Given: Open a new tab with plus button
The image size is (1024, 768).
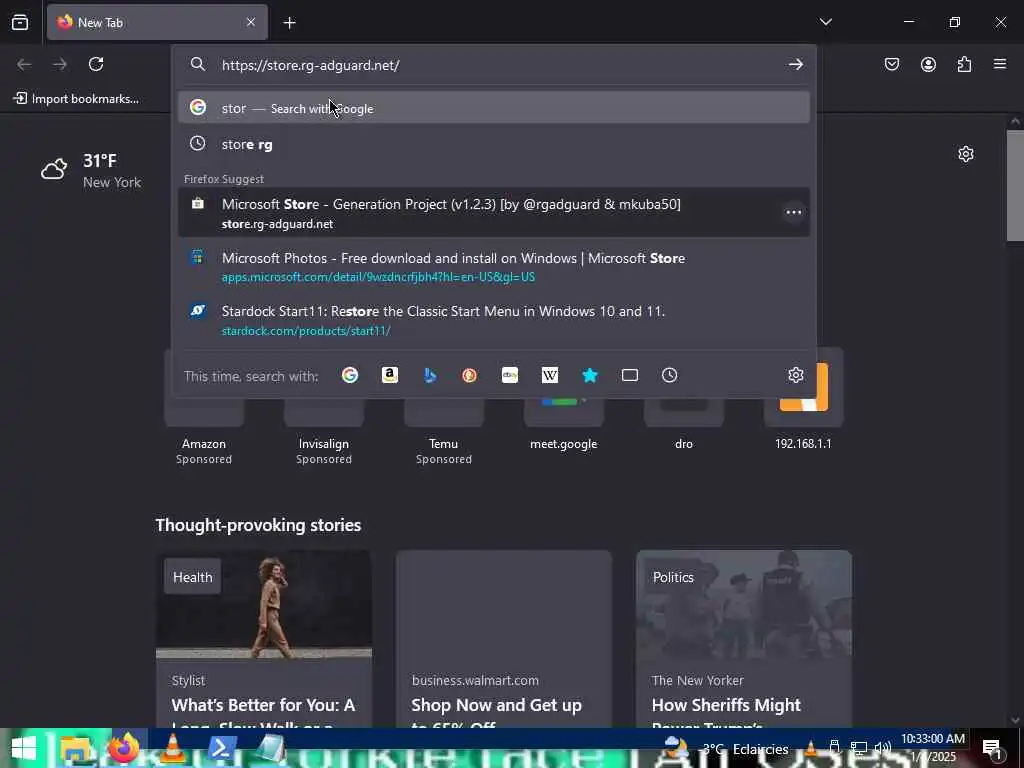Looking at the screenshot, I should (290, 23).
